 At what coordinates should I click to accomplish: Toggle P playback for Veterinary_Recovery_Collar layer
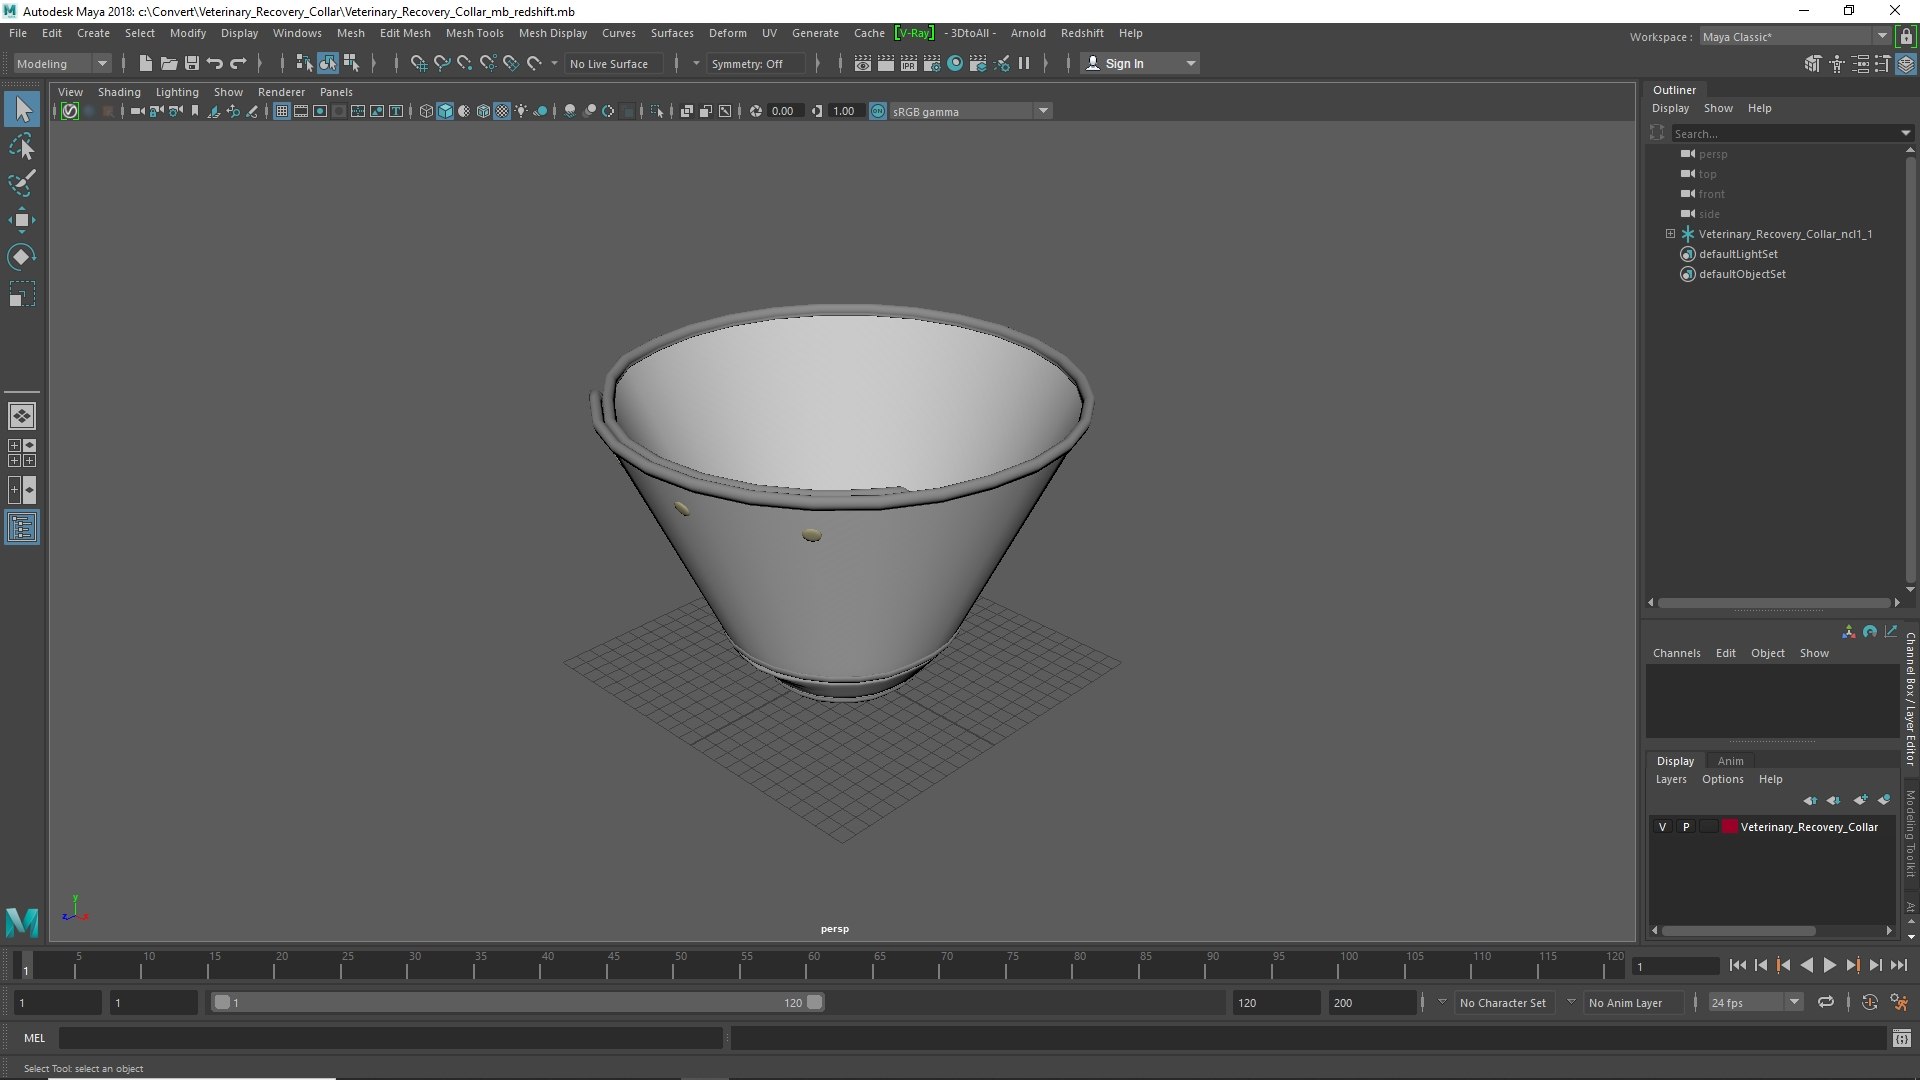click(1686, 827)
